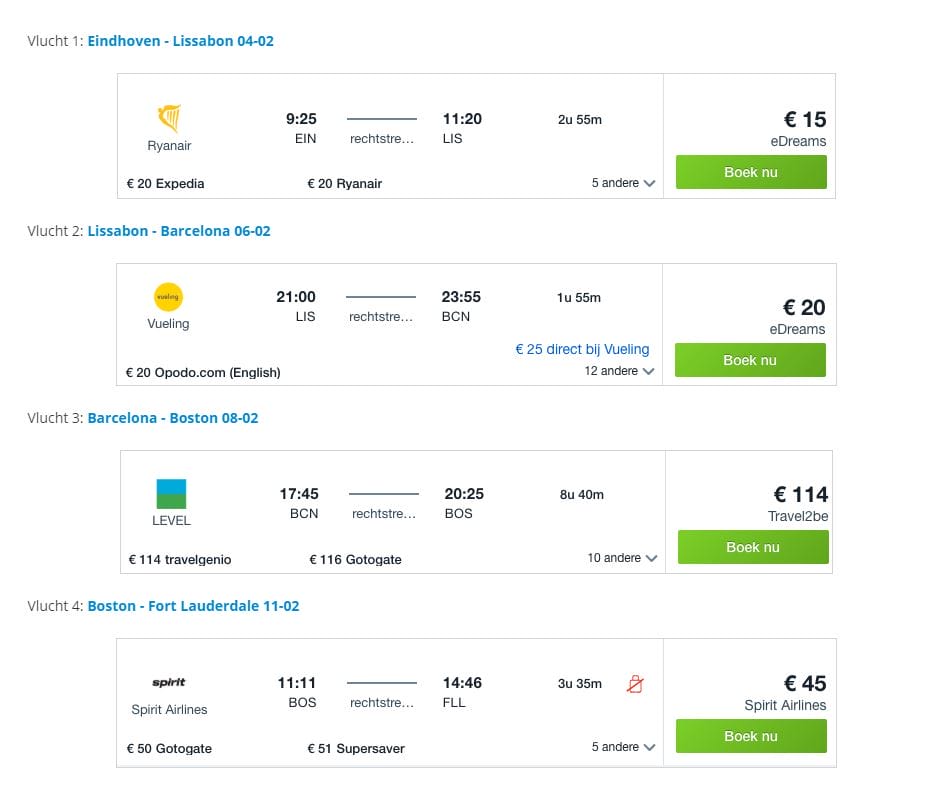951x792 pixels.
Task: Open the Eindhoven - Lissabon 04-02 link
Action: (x=181, y=41)
